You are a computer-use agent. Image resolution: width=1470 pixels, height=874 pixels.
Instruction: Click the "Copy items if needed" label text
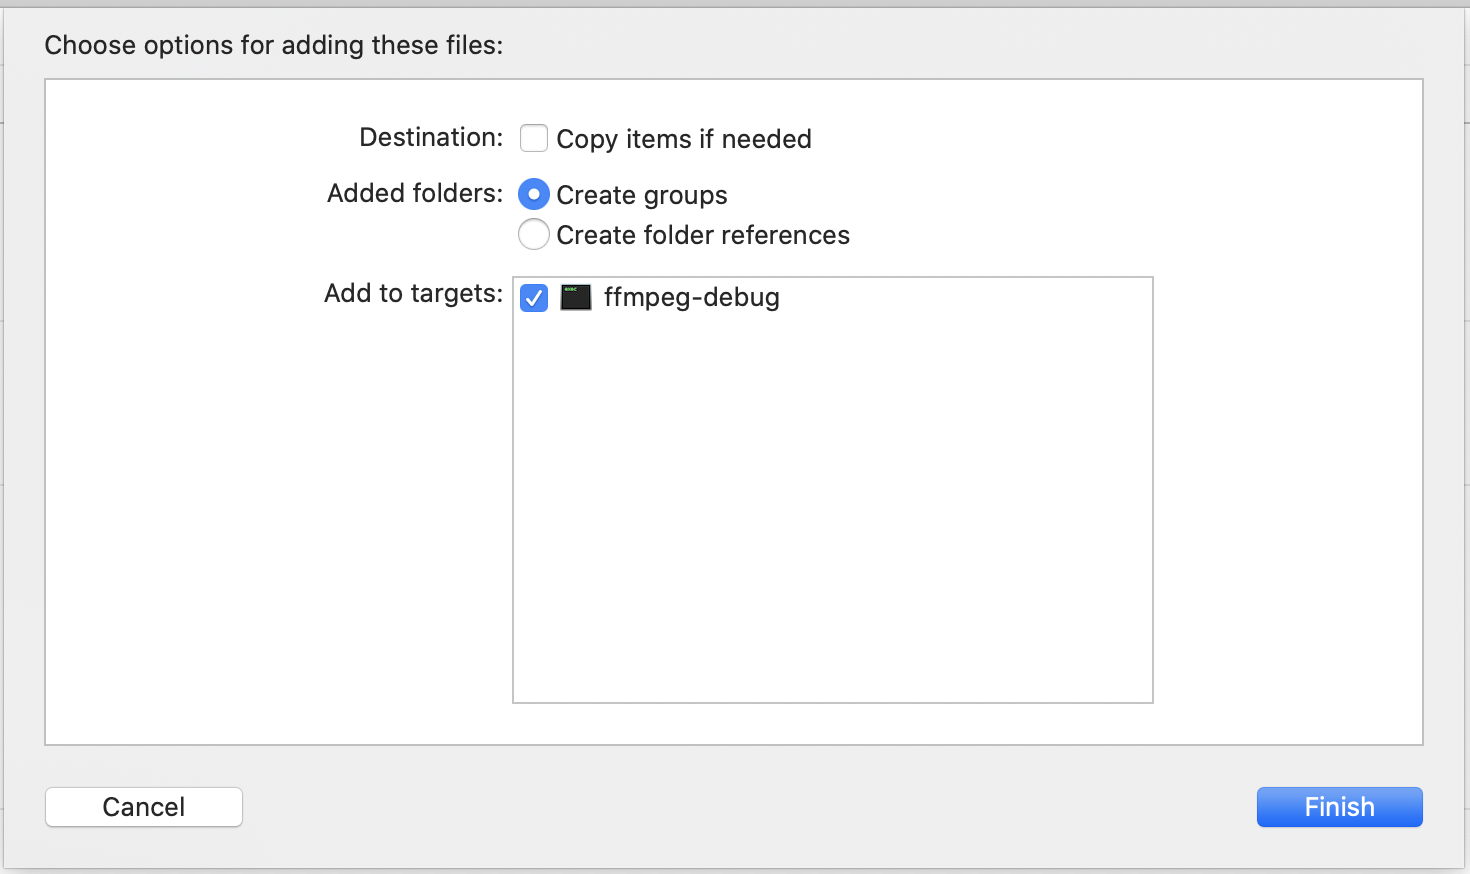tap(683, 139)
